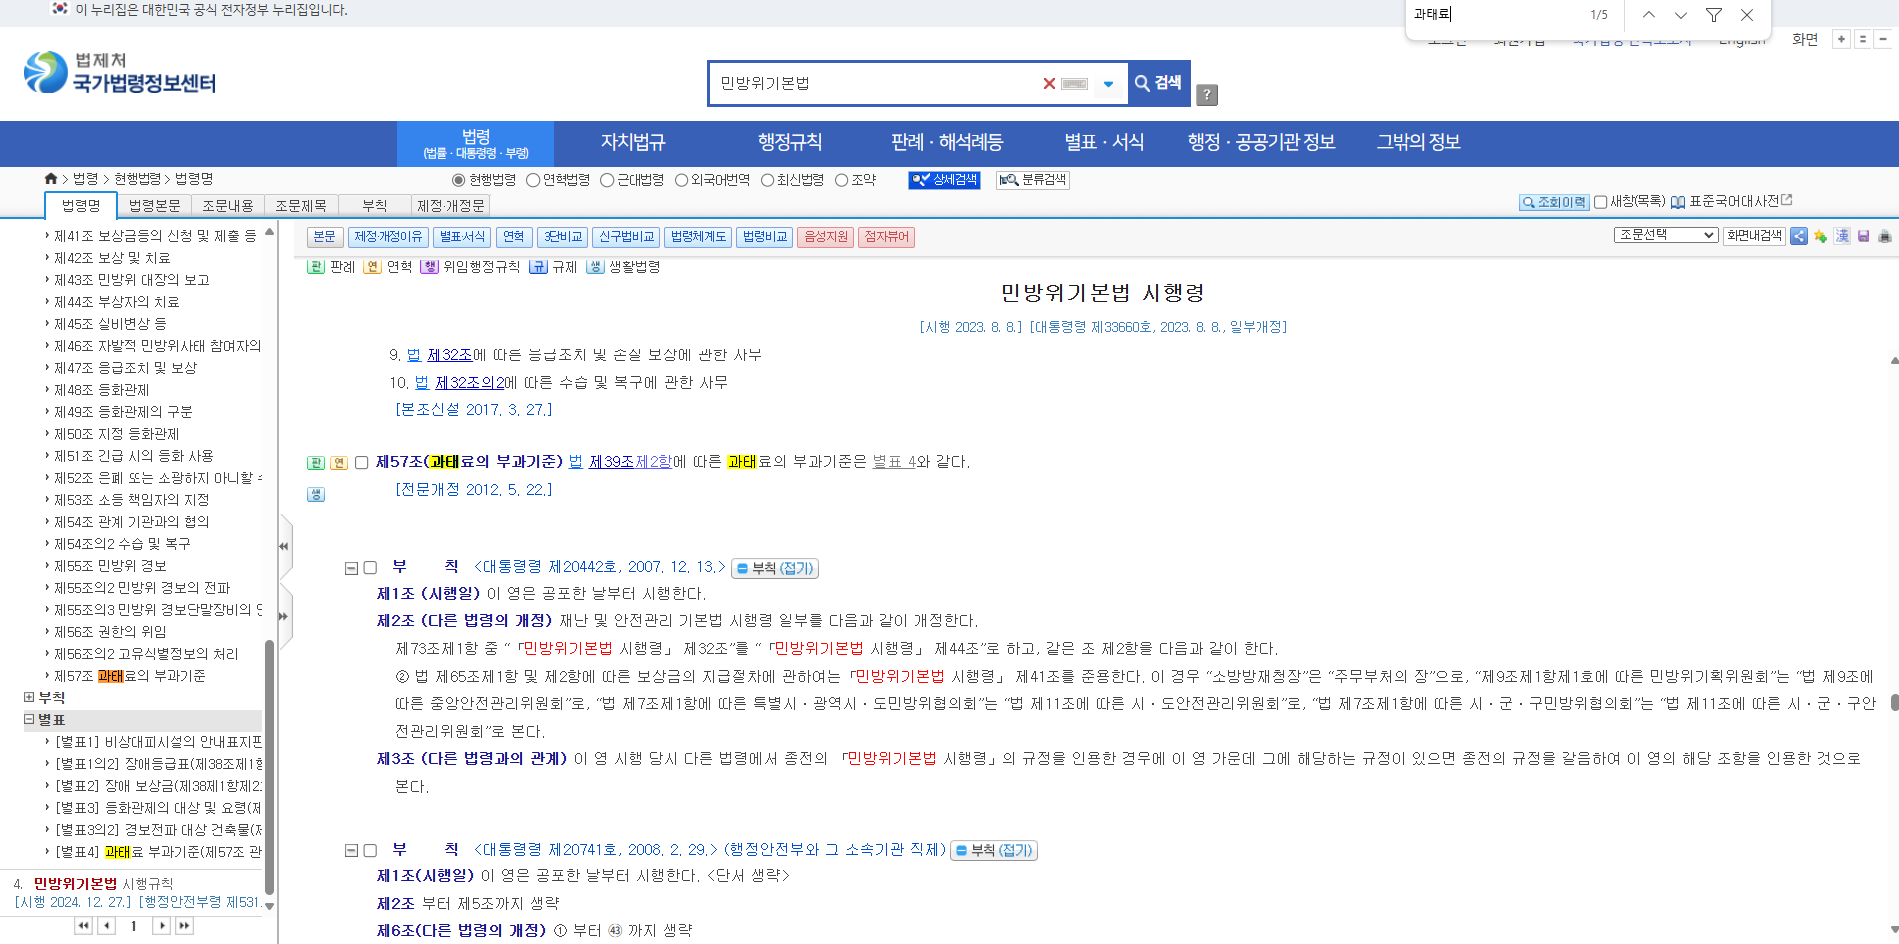Click the 검색 search button
The image size is (1899, 944).
[1158, 84]
